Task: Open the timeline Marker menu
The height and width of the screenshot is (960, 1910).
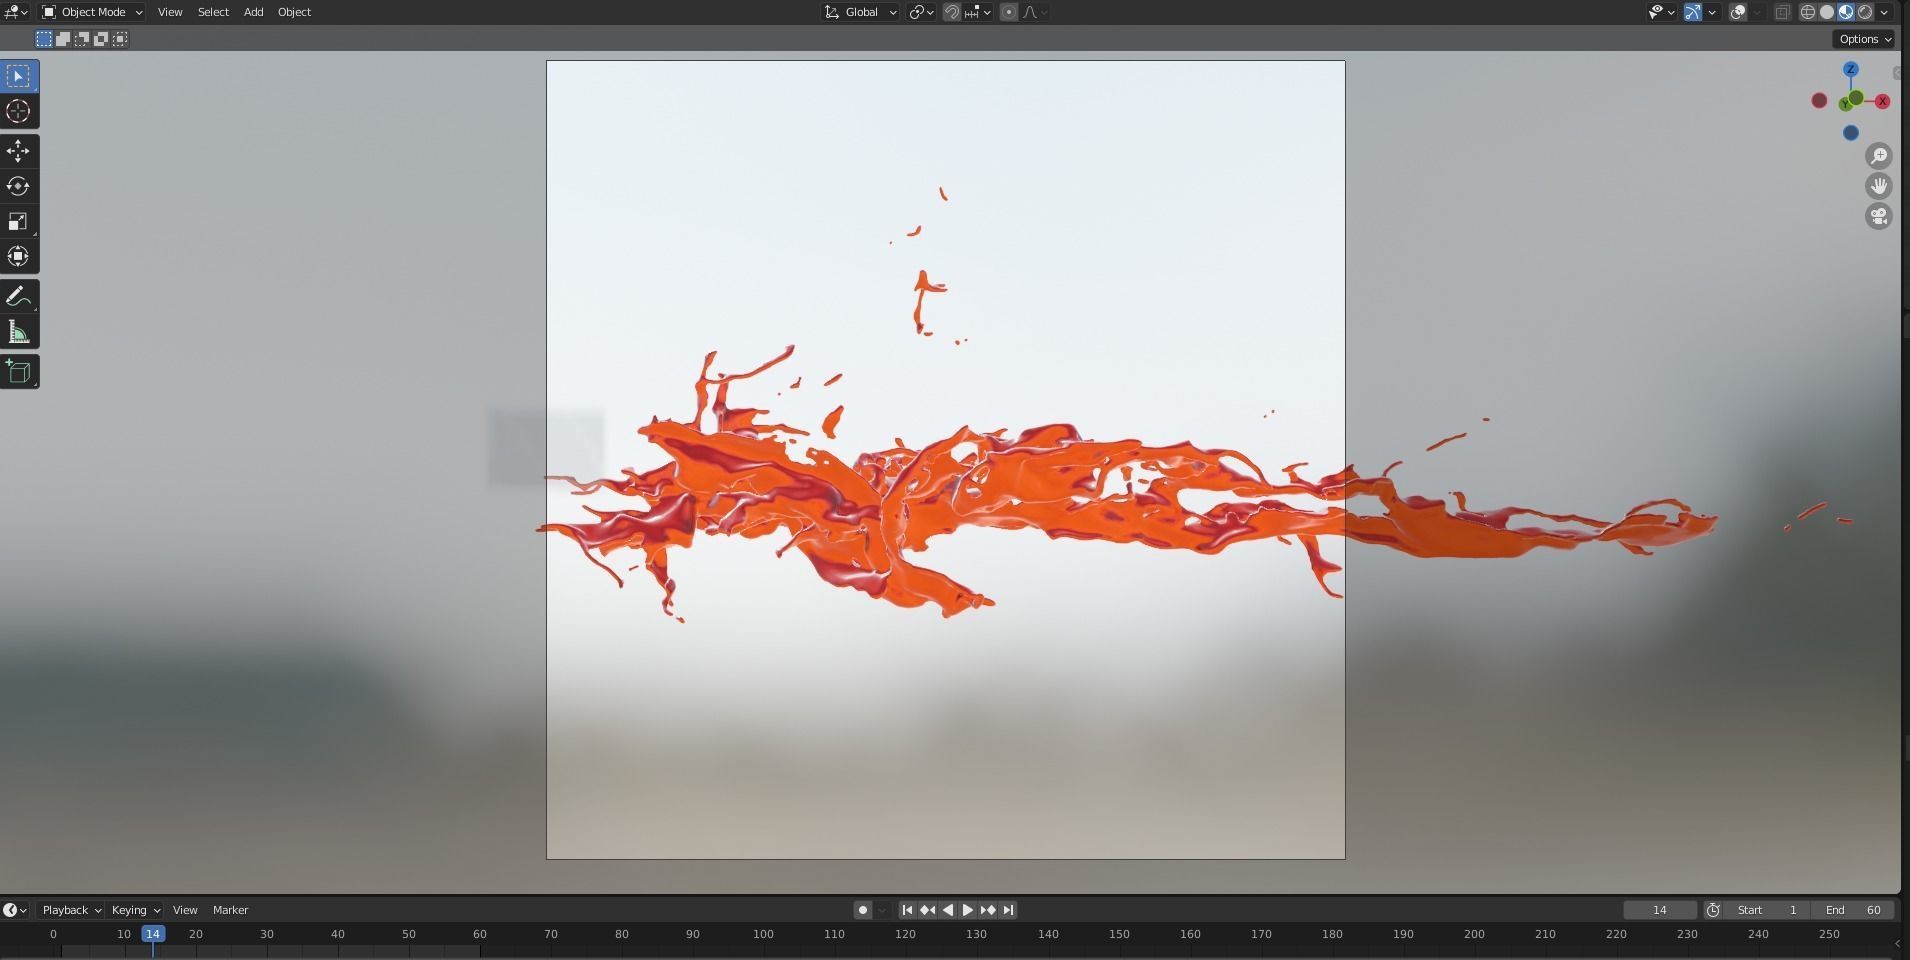Action: coord(231,910)
